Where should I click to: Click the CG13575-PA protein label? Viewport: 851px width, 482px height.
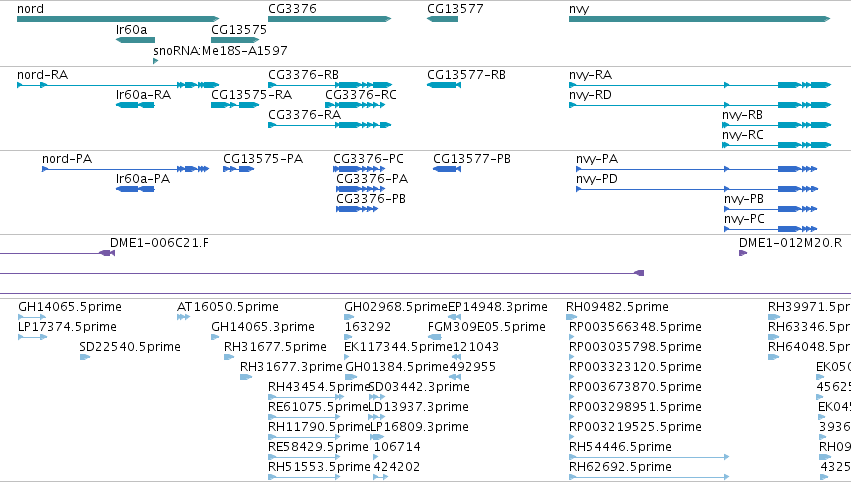coord(263,159)
